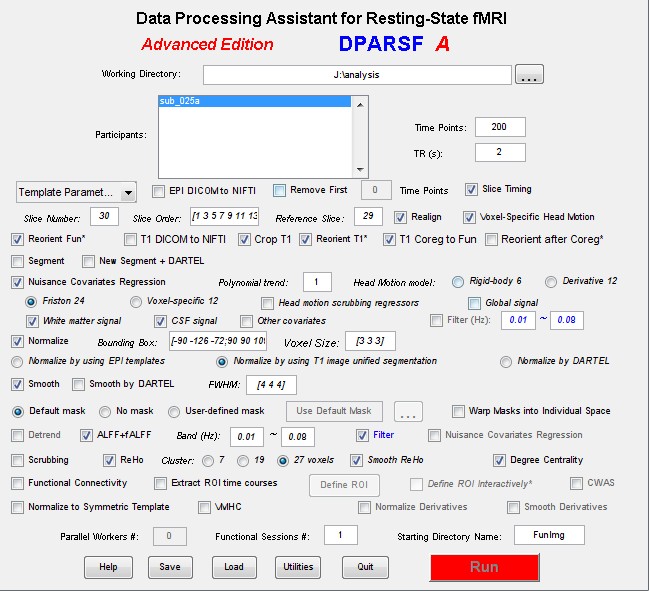Toggle T1 Coreg to Fun checkbox
This screenshot has height=591, width=649.
pyautogui.click(x=389, y=239)
